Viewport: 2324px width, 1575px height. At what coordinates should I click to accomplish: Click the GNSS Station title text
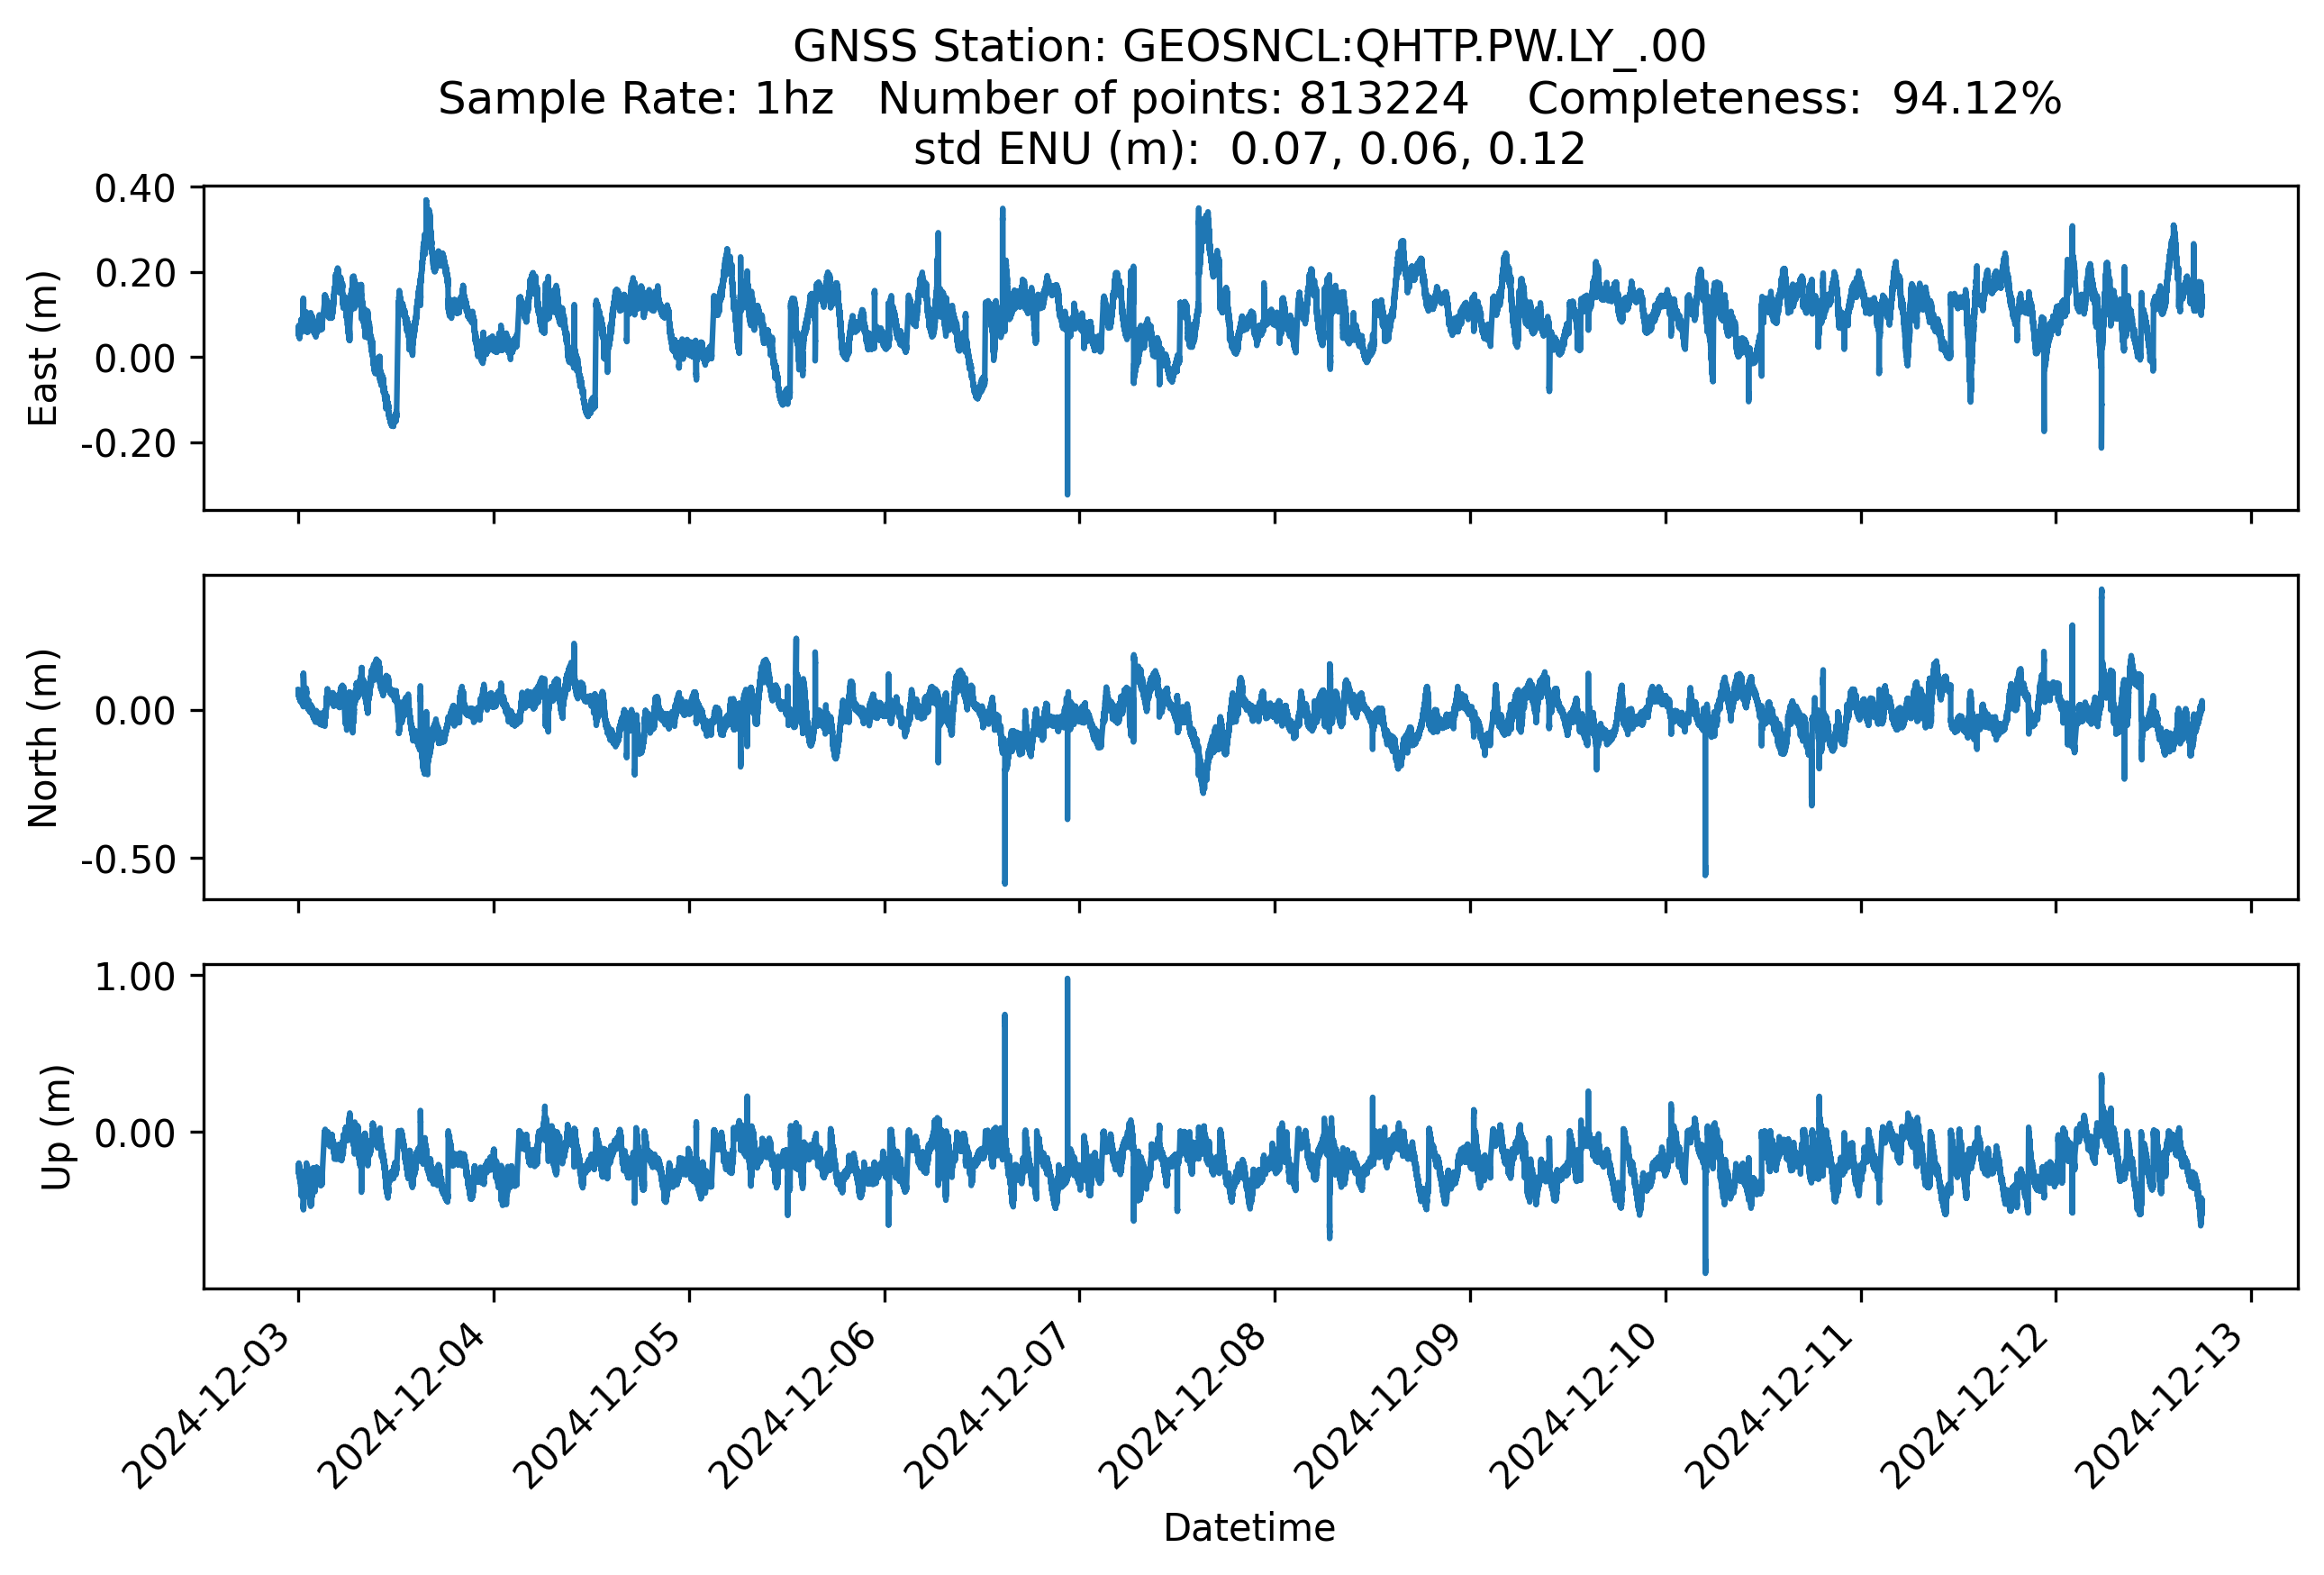tap(1249, 46)
